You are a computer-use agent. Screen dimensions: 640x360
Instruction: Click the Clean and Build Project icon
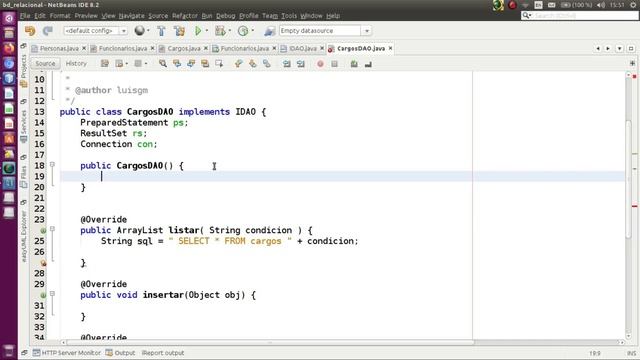179,31
